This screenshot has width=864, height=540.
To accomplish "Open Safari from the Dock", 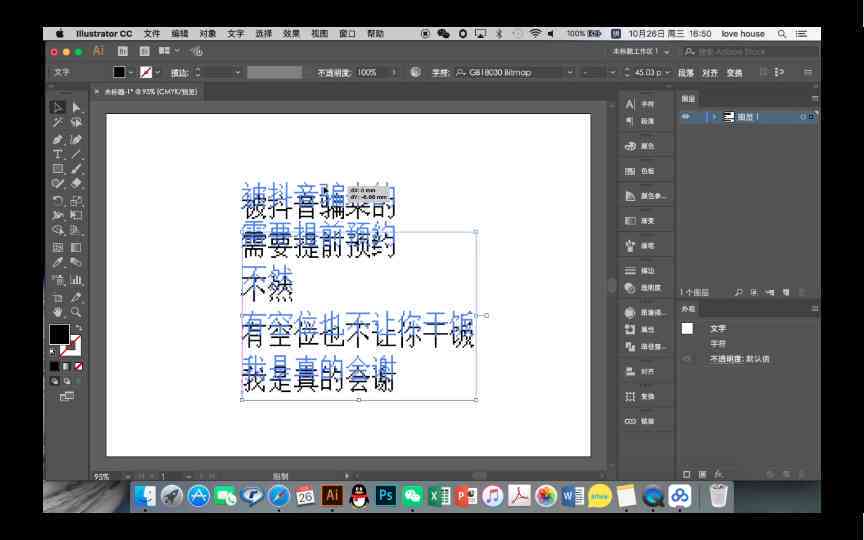I will [x=279, y=496].
